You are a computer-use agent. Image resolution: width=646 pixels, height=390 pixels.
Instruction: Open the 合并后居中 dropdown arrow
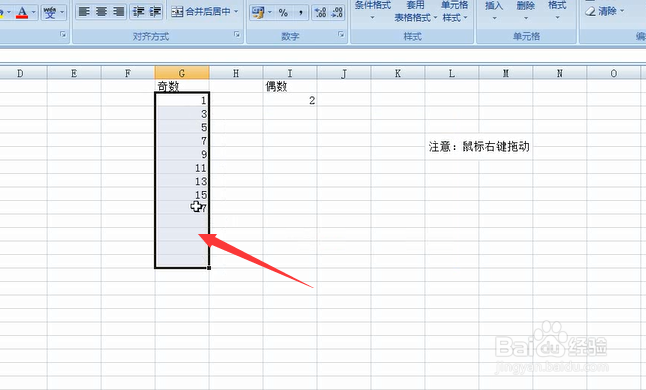236,12
